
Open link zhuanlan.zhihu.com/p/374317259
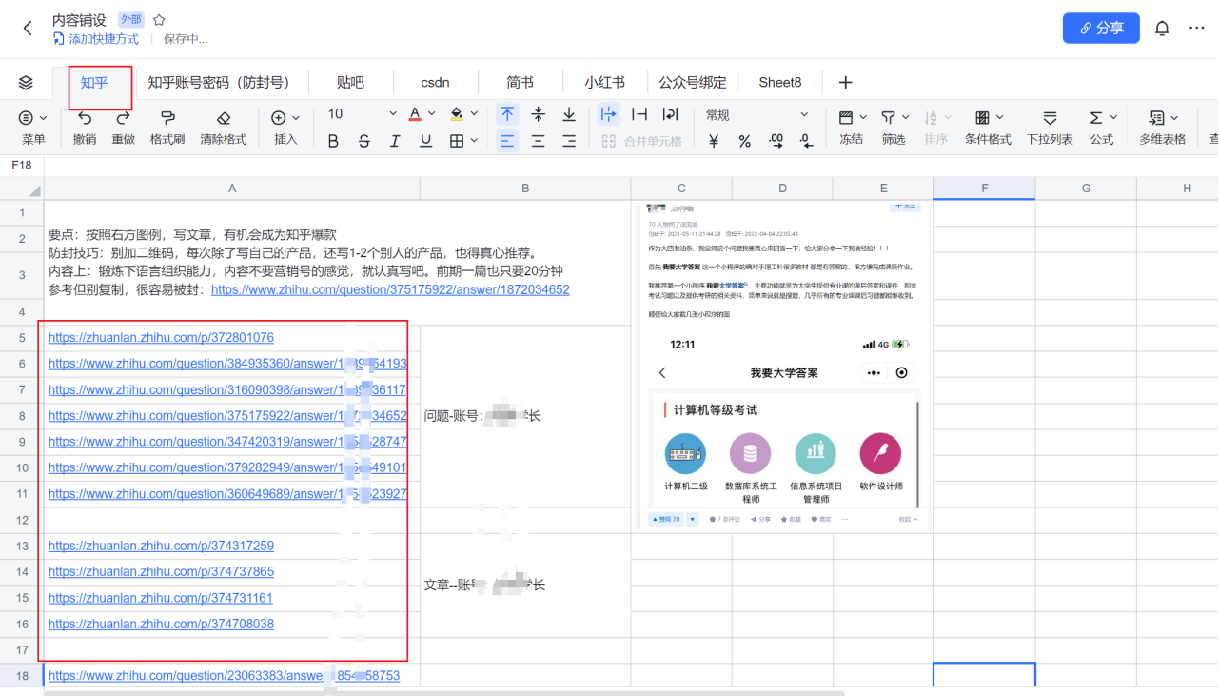(161, 546)
